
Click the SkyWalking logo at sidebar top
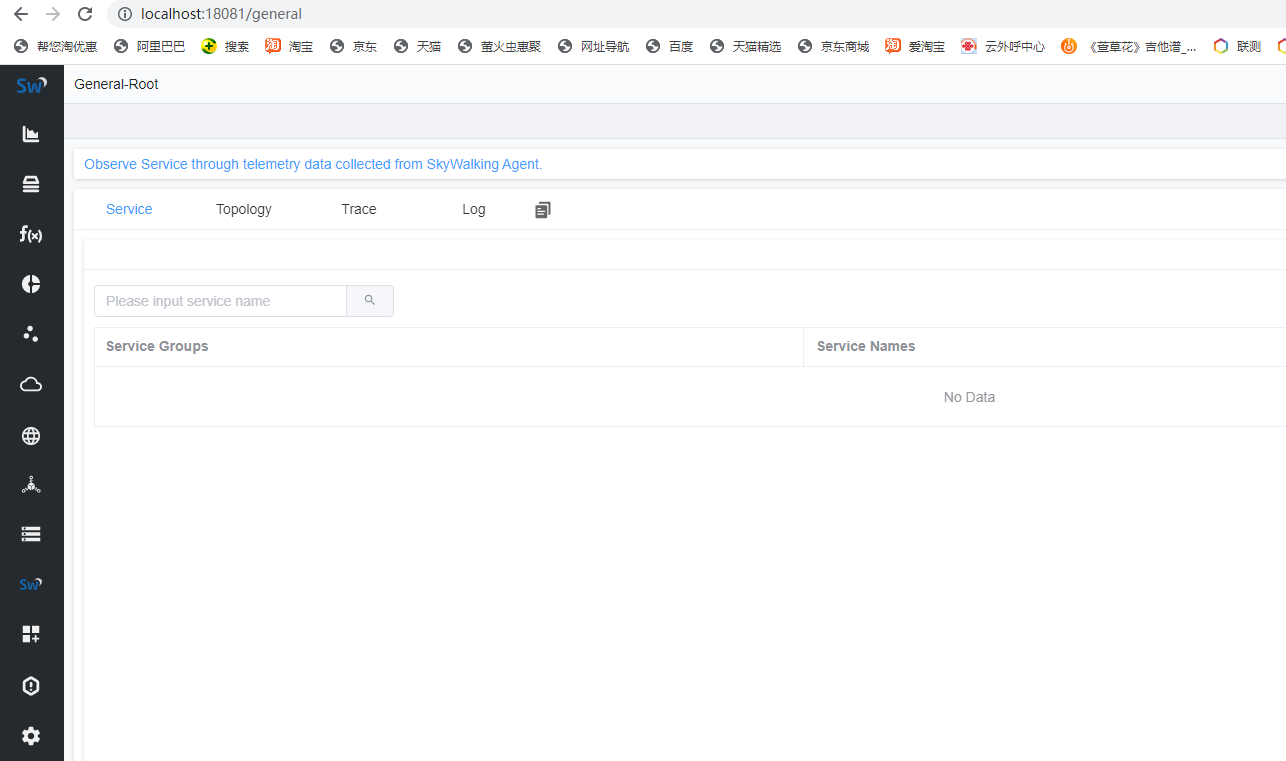(31, 85)
